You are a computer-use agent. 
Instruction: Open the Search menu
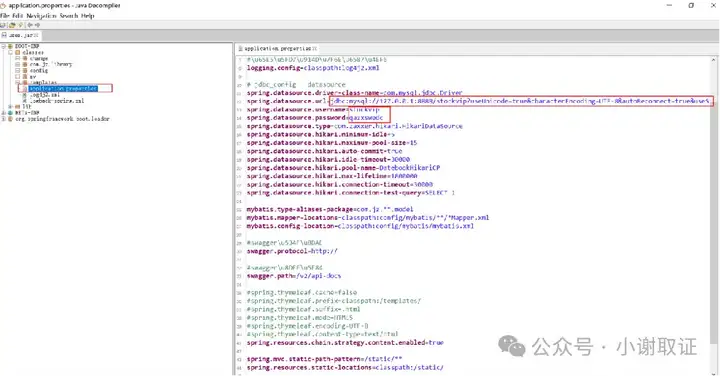click(x=69, y=16)
